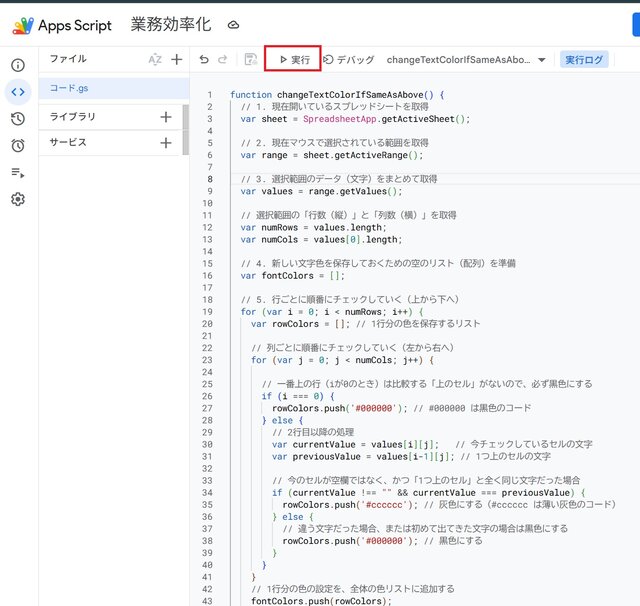Add a library with plus icon
This screenshot has width=640, height=606.
(x=166, y=117)
